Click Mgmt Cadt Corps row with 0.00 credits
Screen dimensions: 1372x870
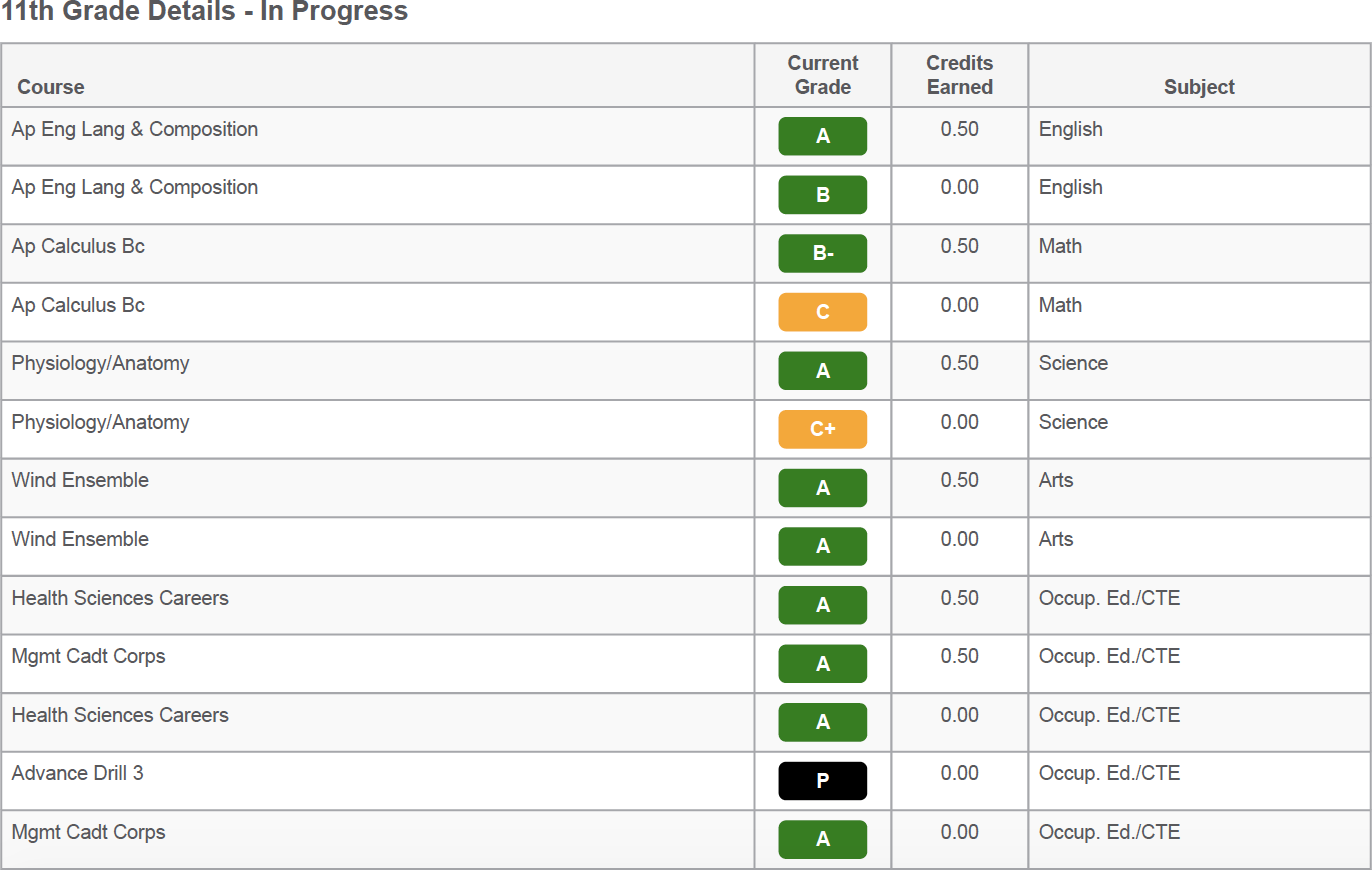(686, 839)
